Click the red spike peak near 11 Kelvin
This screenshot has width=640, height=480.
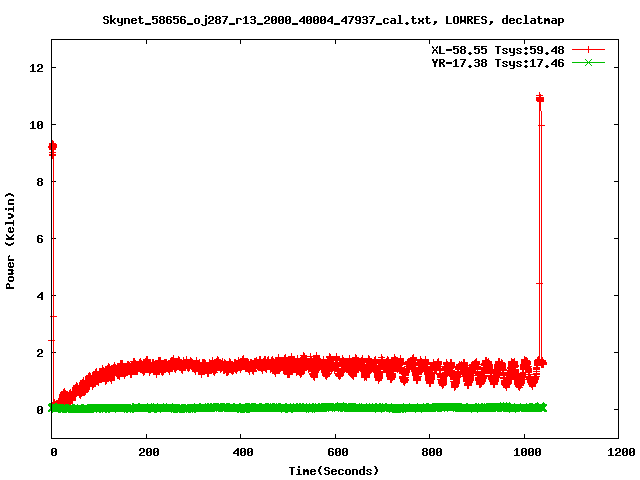pyautogui.click(x=540, y=98)
